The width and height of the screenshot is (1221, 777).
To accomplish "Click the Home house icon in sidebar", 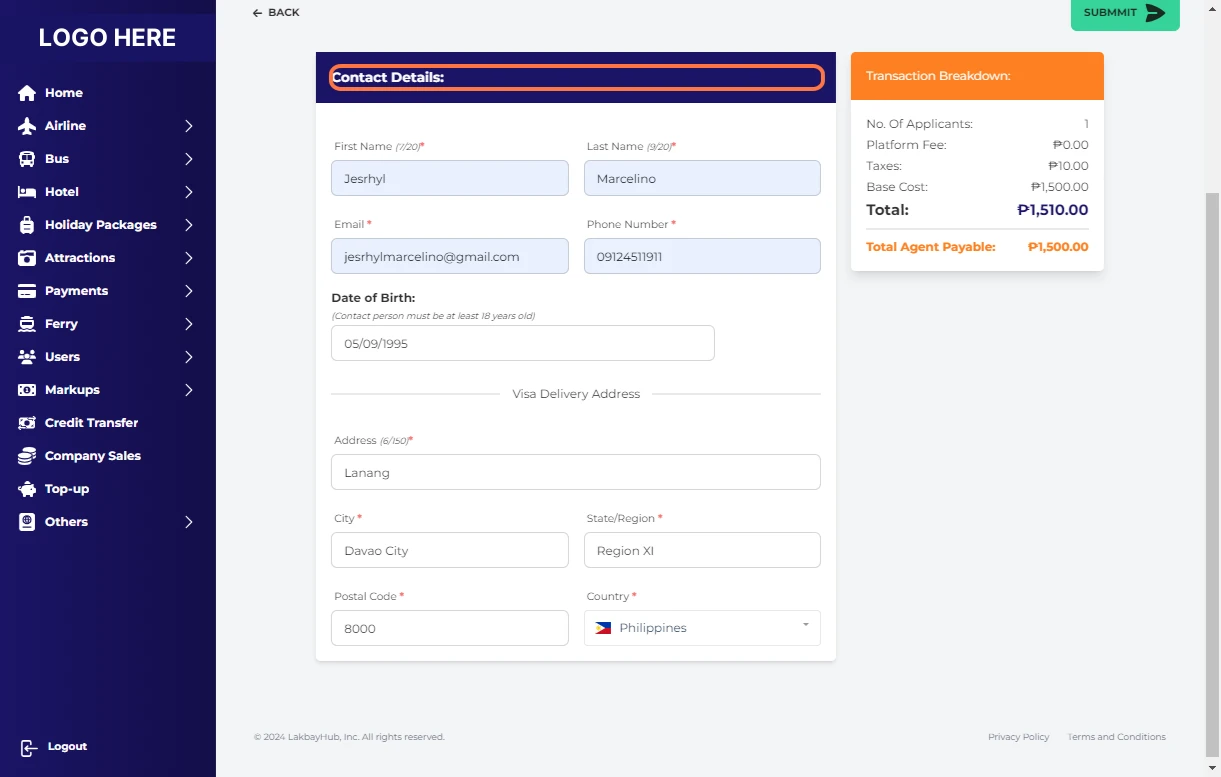I will tap(27, 93).
